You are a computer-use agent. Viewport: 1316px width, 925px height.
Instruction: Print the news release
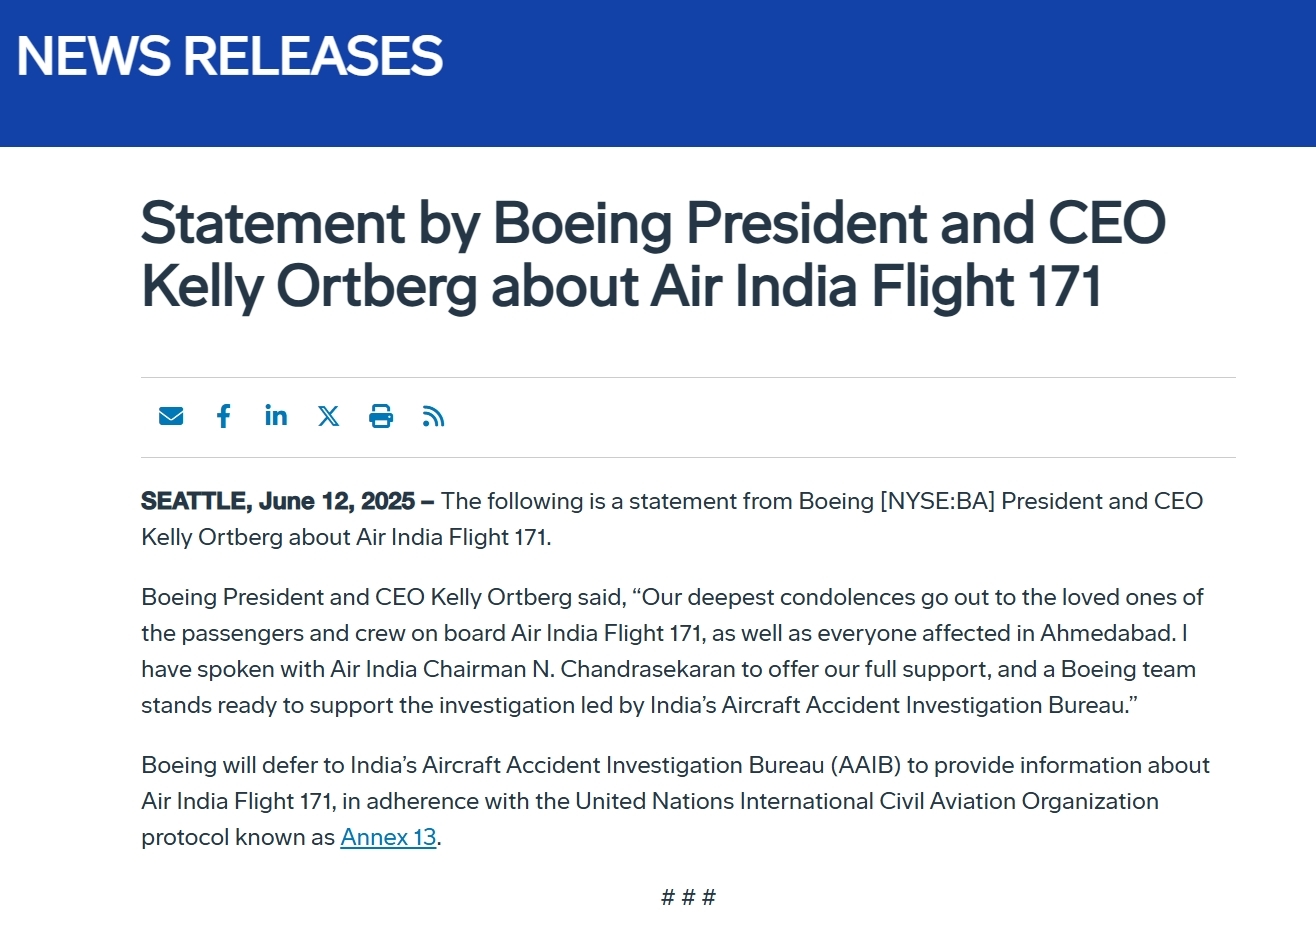tap(381, 416)
